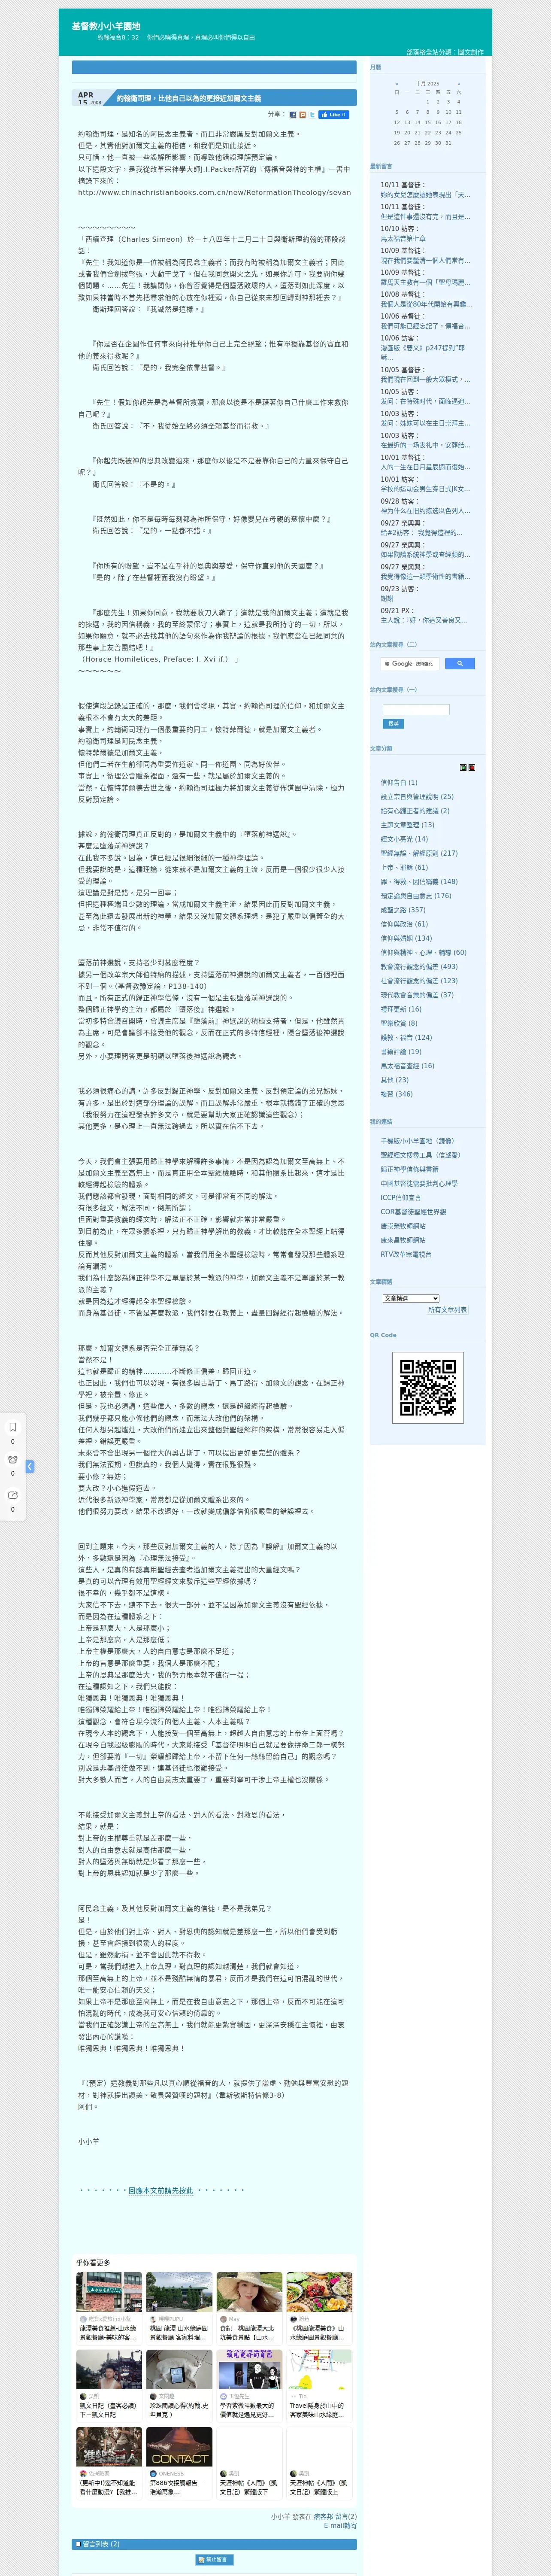Open the 所有文章列表 link
Screen dimensions: 551x2576
click(x=447, y=1309)
